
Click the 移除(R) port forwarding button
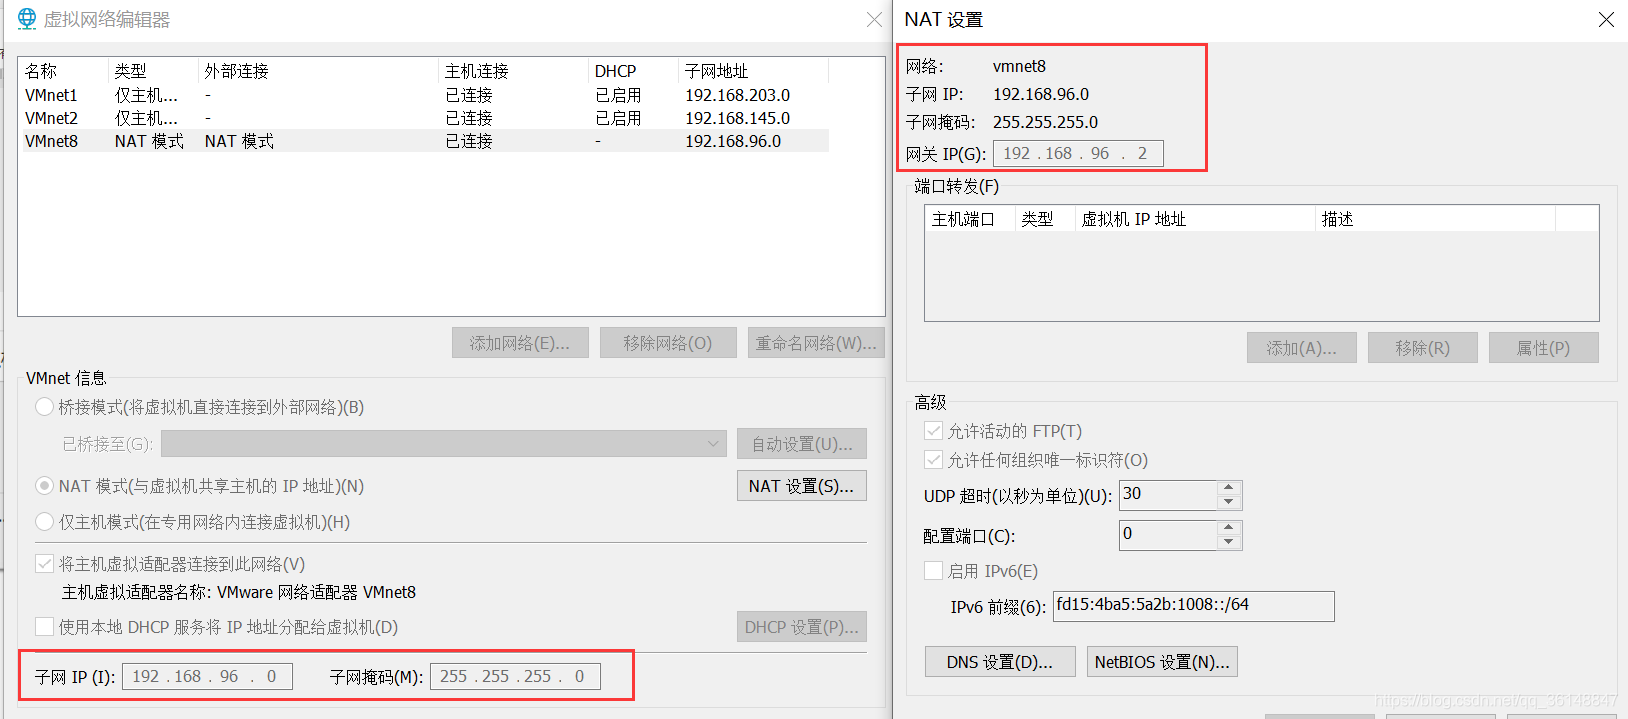pos(1423,348)
